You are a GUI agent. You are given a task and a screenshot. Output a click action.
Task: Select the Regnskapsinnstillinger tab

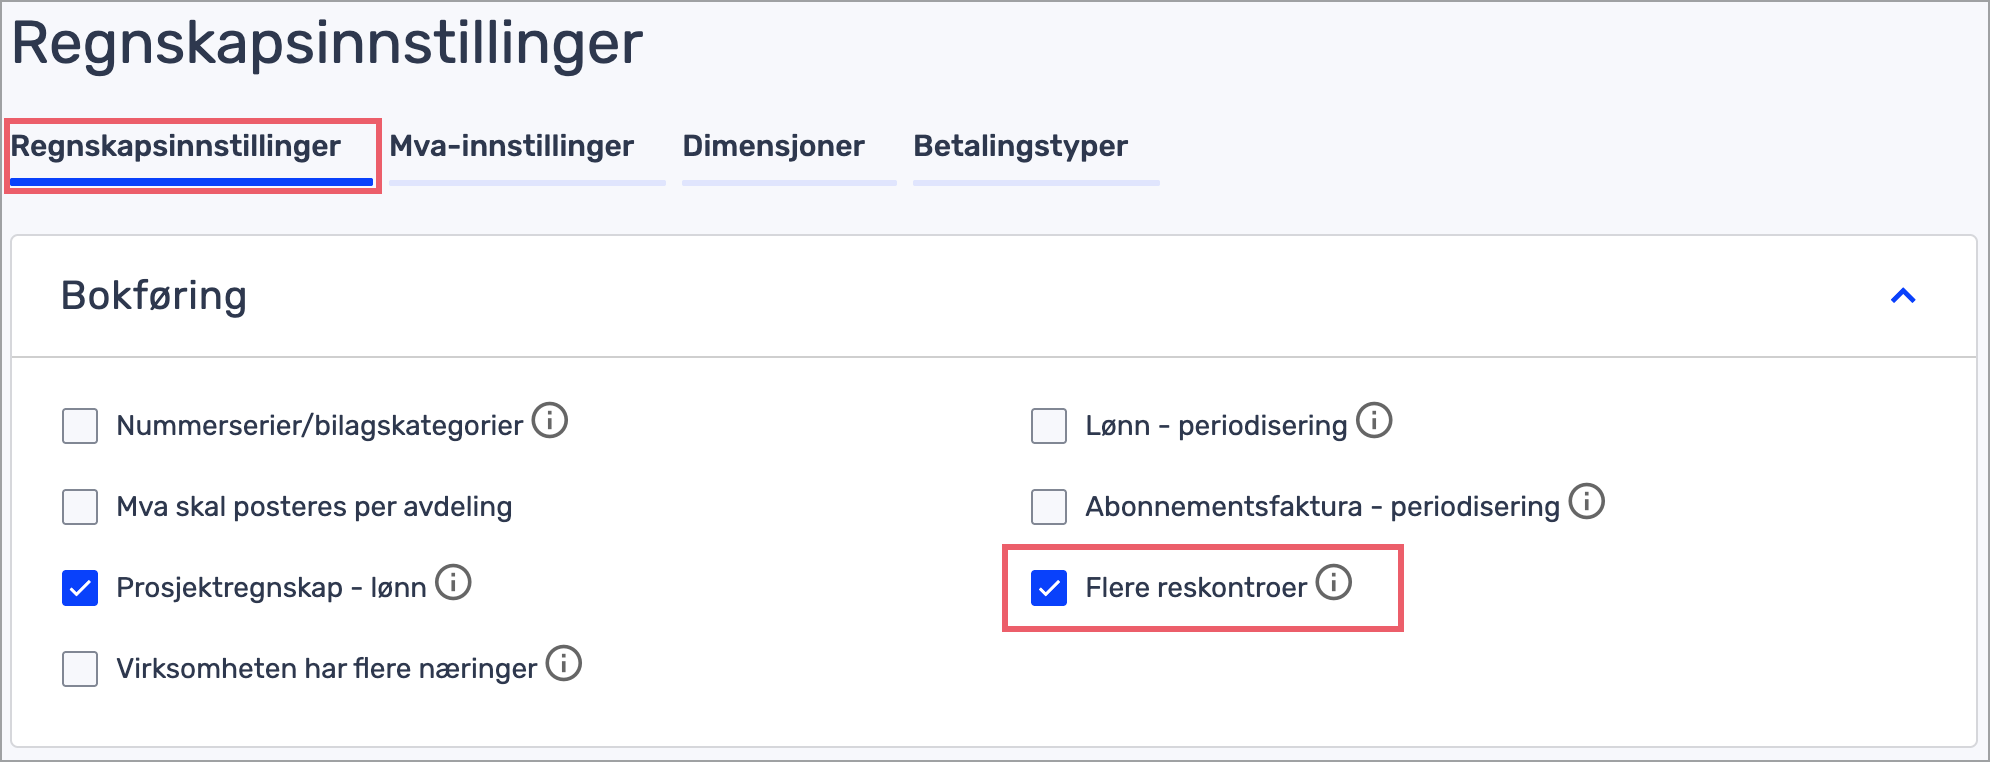176,147
